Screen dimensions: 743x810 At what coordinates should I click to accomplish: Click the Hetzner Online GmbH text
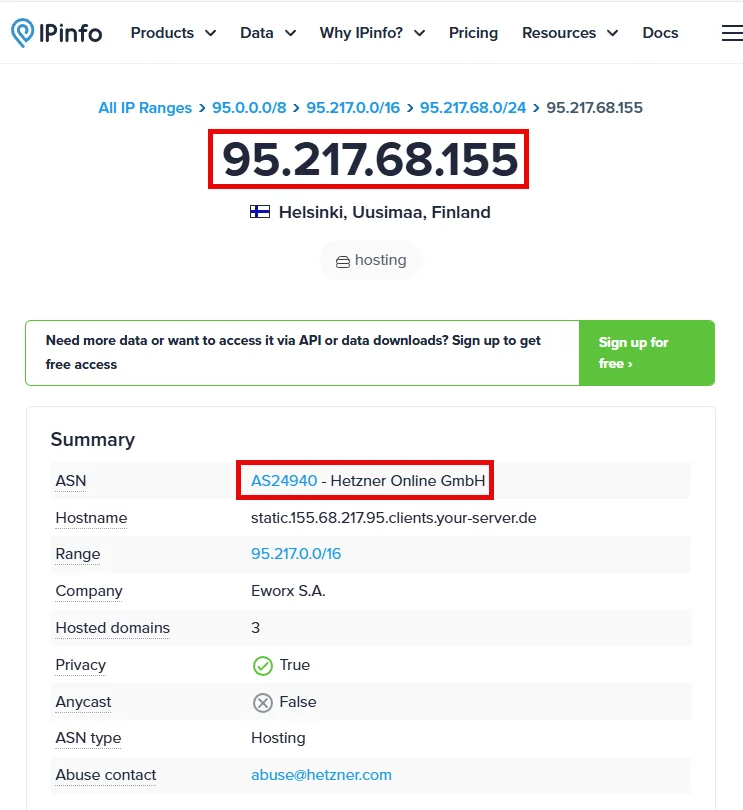(408, 480)
